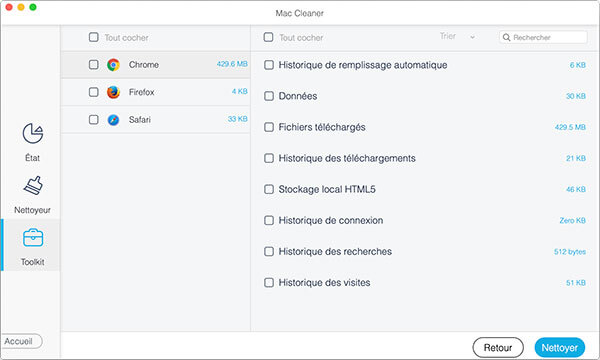Click the Zero KB size value
The image size is (600, 360).
pyautogui.click(x=572, y=220)
